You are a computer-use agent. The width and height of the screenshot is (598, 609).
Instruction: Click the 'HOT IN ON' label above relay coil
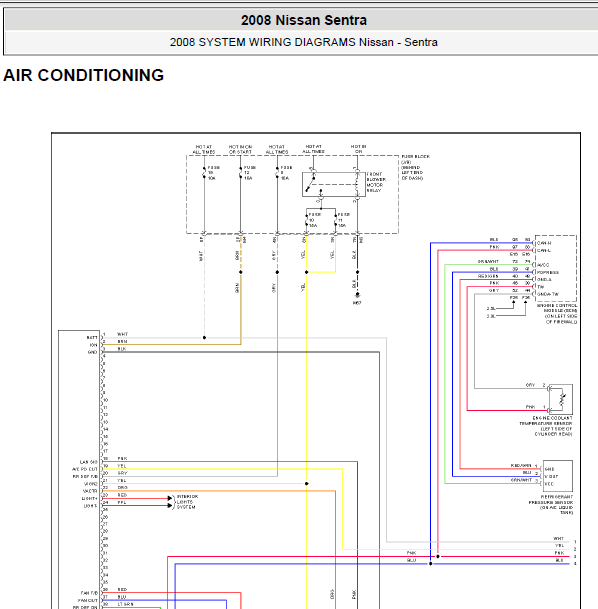(x=358, y=149)
